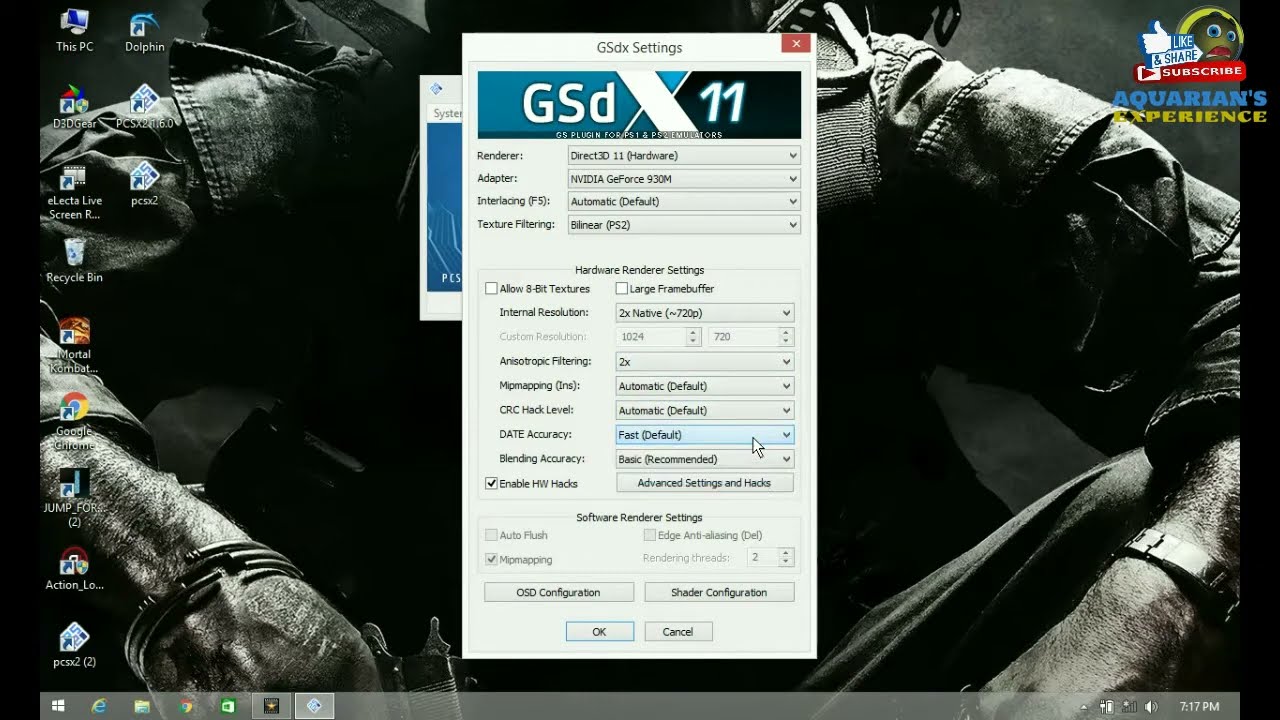The height and width of the screenshot is (720, 1280).
Task: Open the Recycle Bin
Action: [74, 261]
